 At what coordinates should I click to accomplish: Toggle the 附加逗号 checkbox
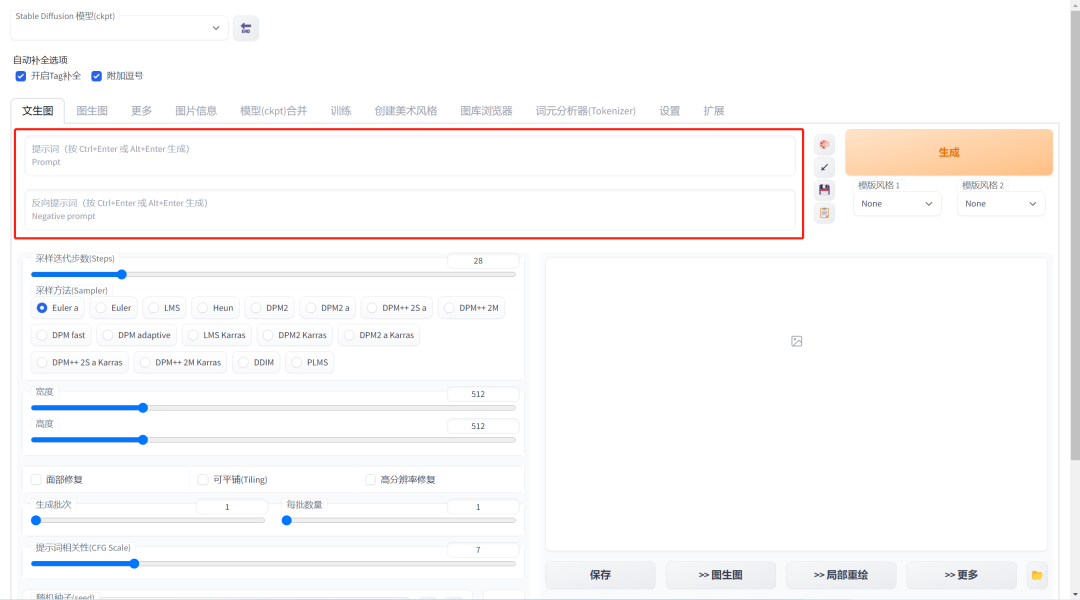pos(97,76)
